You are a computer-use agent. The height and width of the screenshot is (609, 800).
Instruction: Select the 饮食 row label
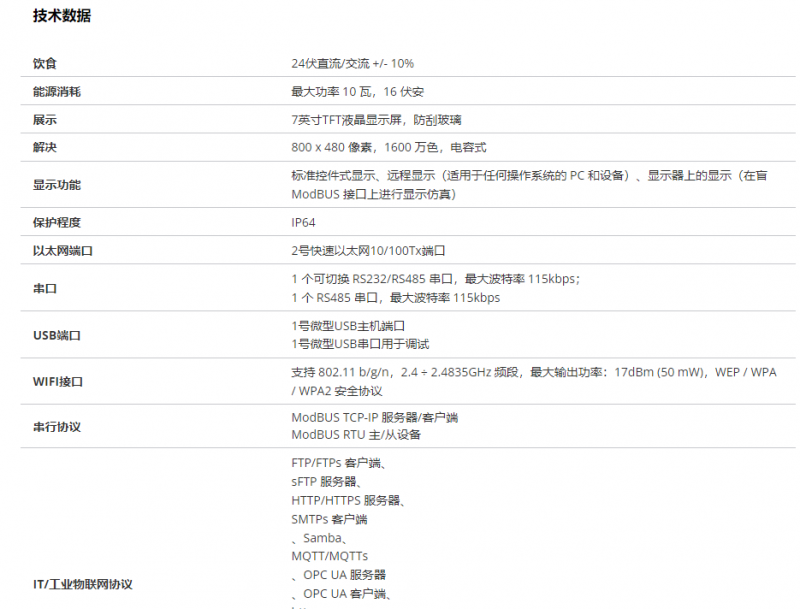click(44, 63)
